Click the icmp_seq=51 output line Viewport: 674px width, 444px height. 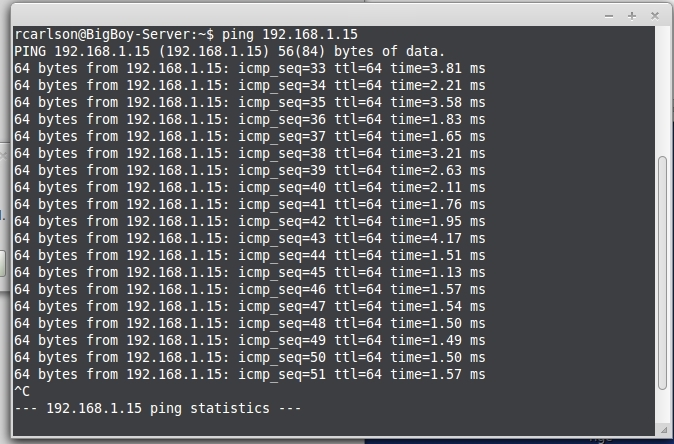249,374
